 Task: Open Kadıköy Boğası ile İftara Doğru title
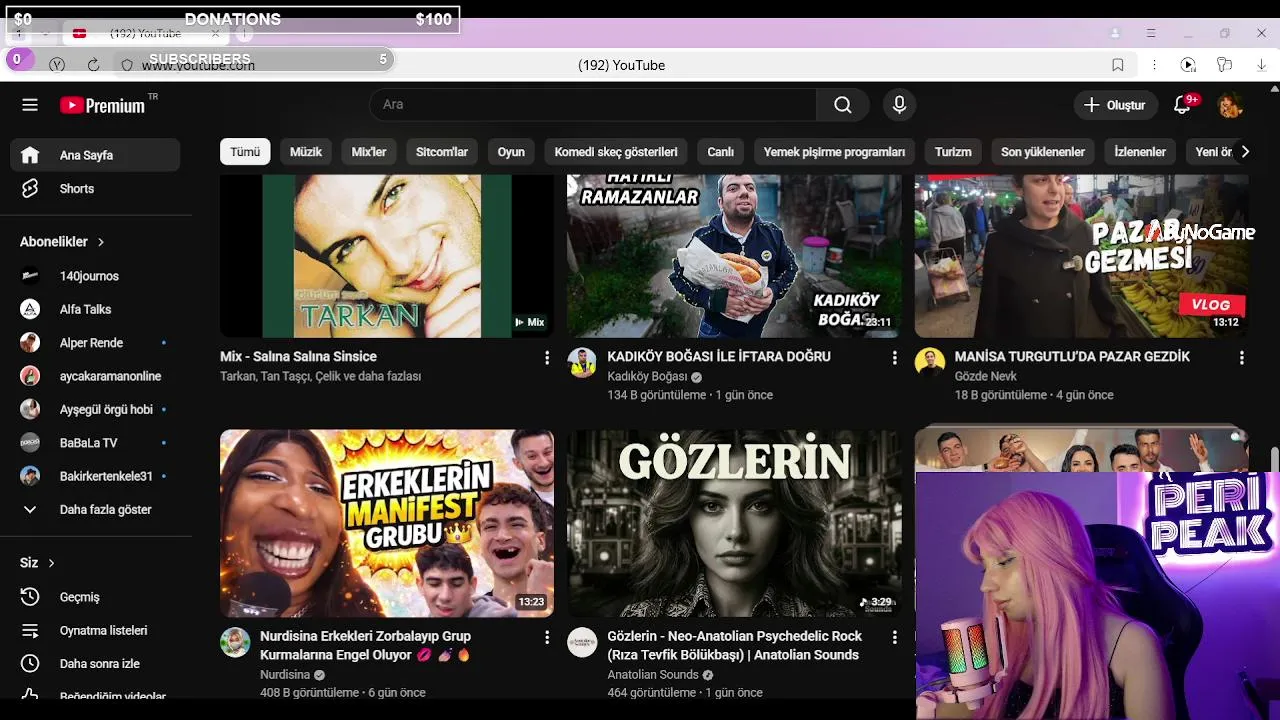coord(719,357)
